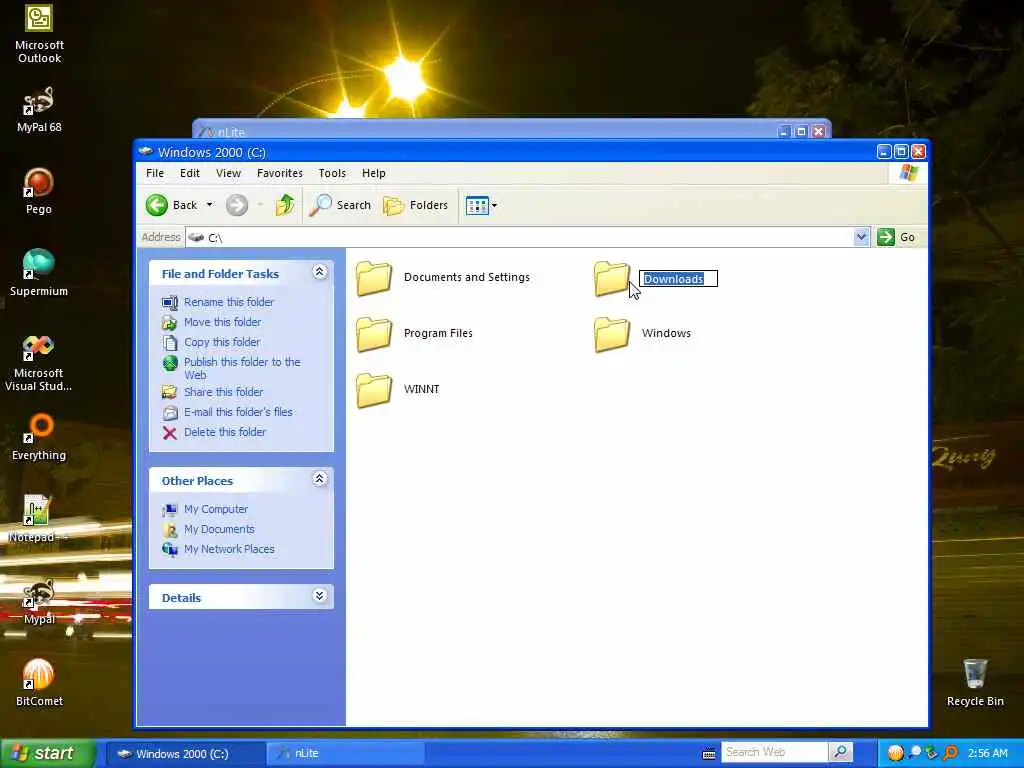Image resolution: width=1024 pixels, height=768 pixels.
Task: Open the Views dropdown arrow
Action: point(494,206)
